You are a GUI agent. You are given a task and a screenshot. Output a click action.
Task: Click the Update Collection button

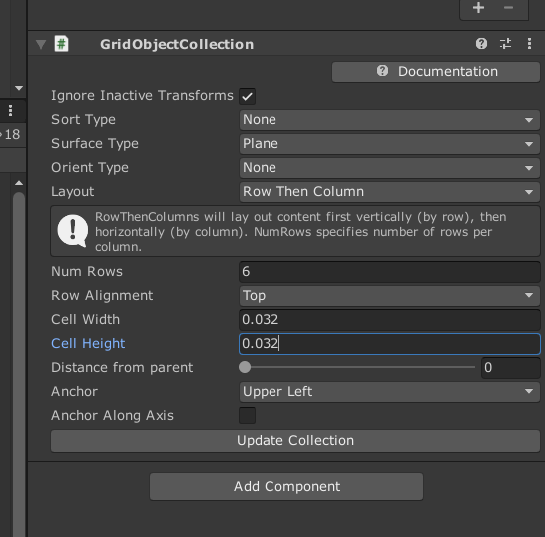pyautogui.click(x=295, y=441)
